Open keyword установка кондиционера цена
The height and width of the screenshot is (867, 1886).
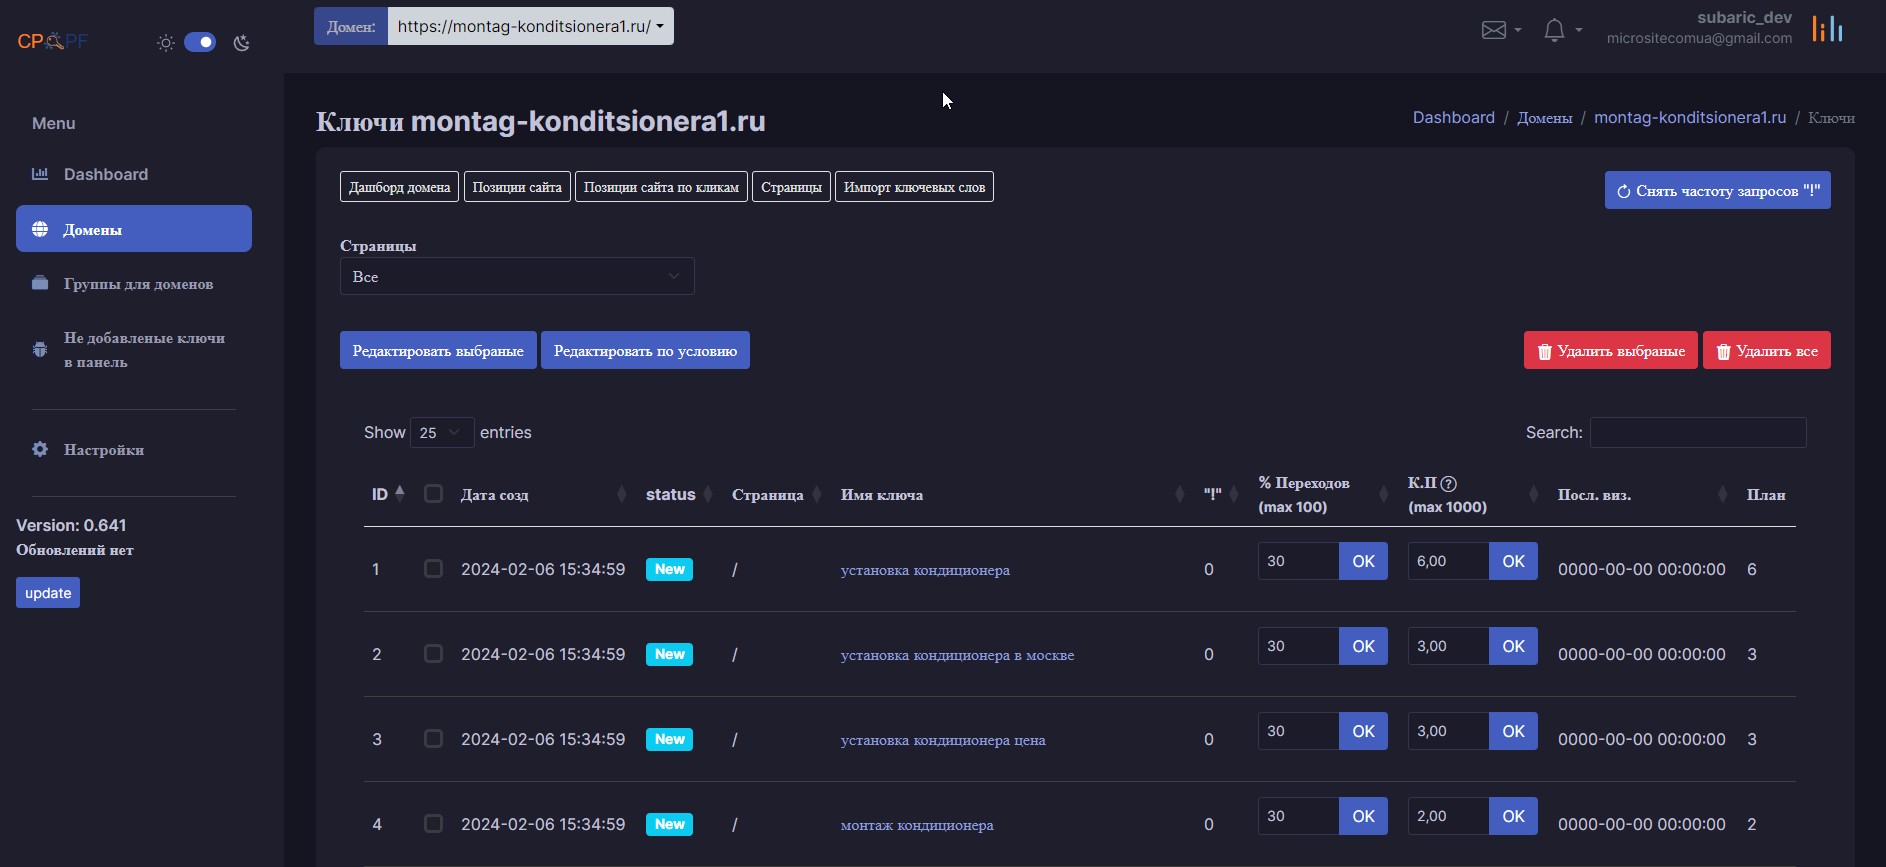tap(943, 740)
